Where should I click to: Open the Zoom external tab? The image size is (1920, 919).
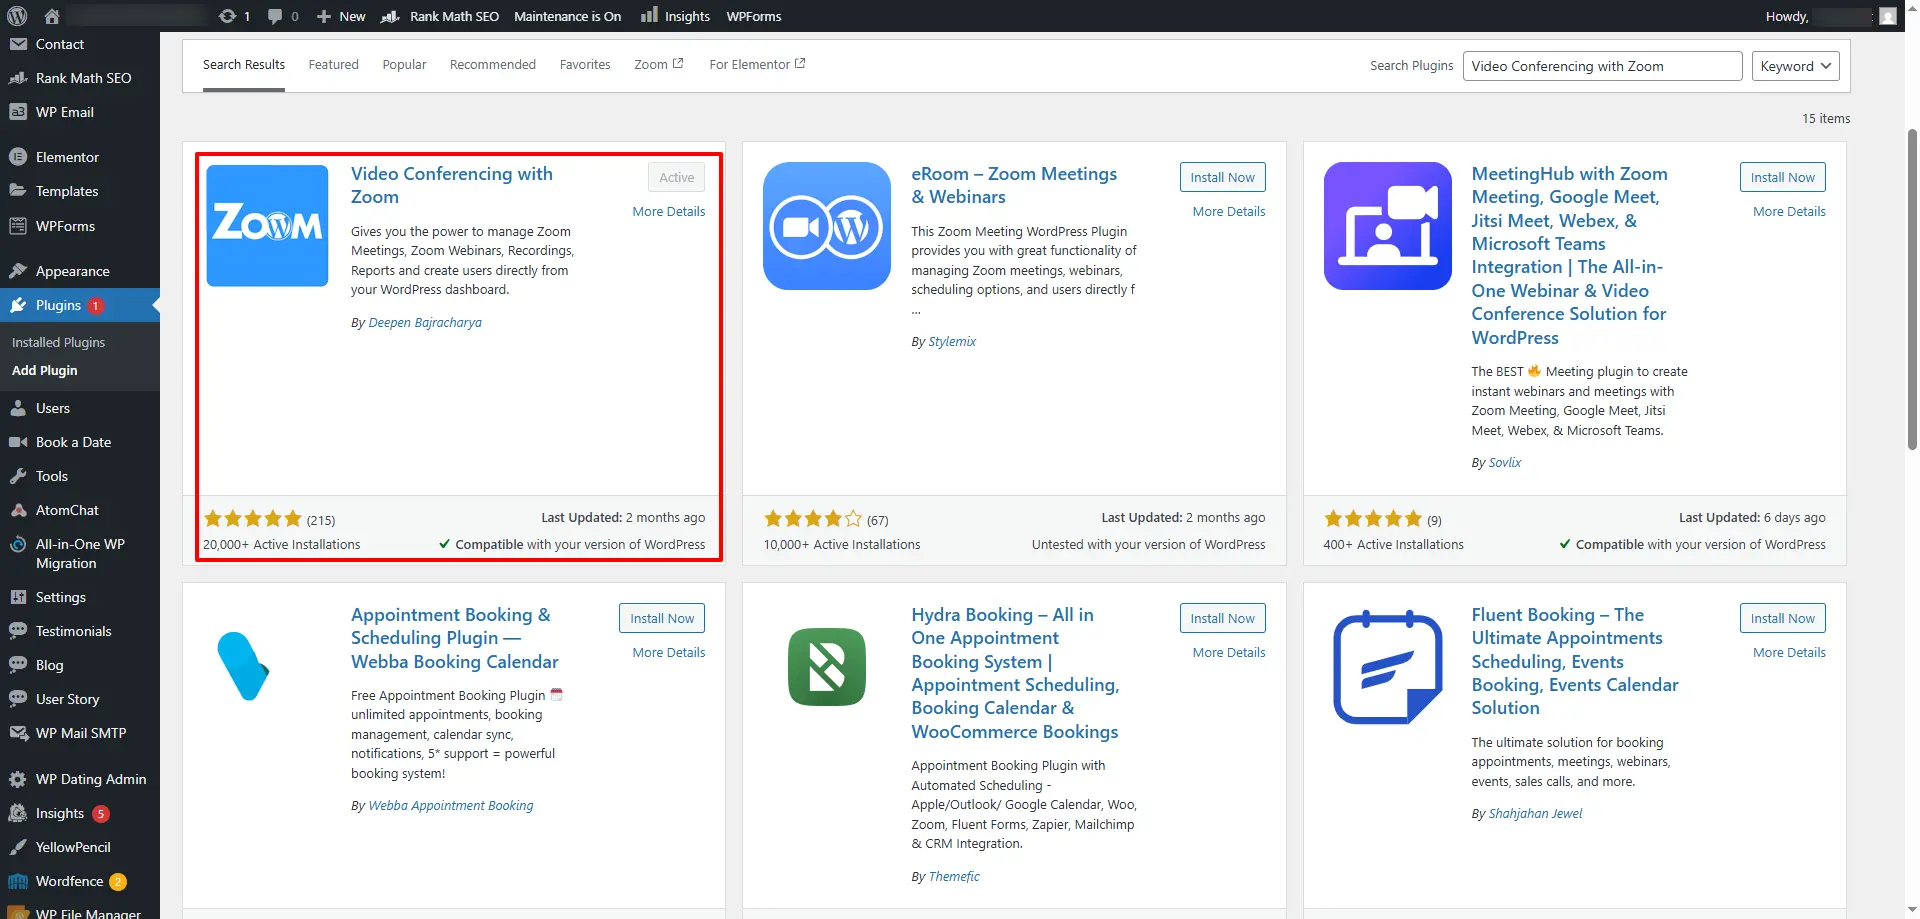coord(659,64)
